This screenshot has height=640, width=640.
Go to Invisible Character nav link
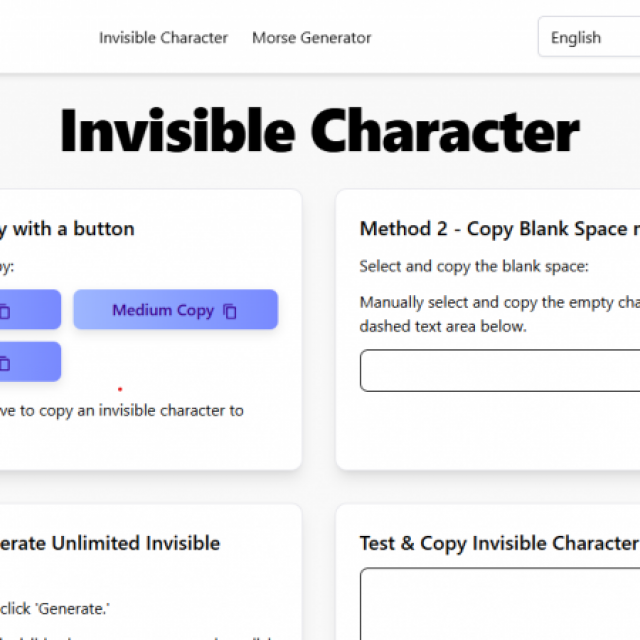[x=163, y=38]
